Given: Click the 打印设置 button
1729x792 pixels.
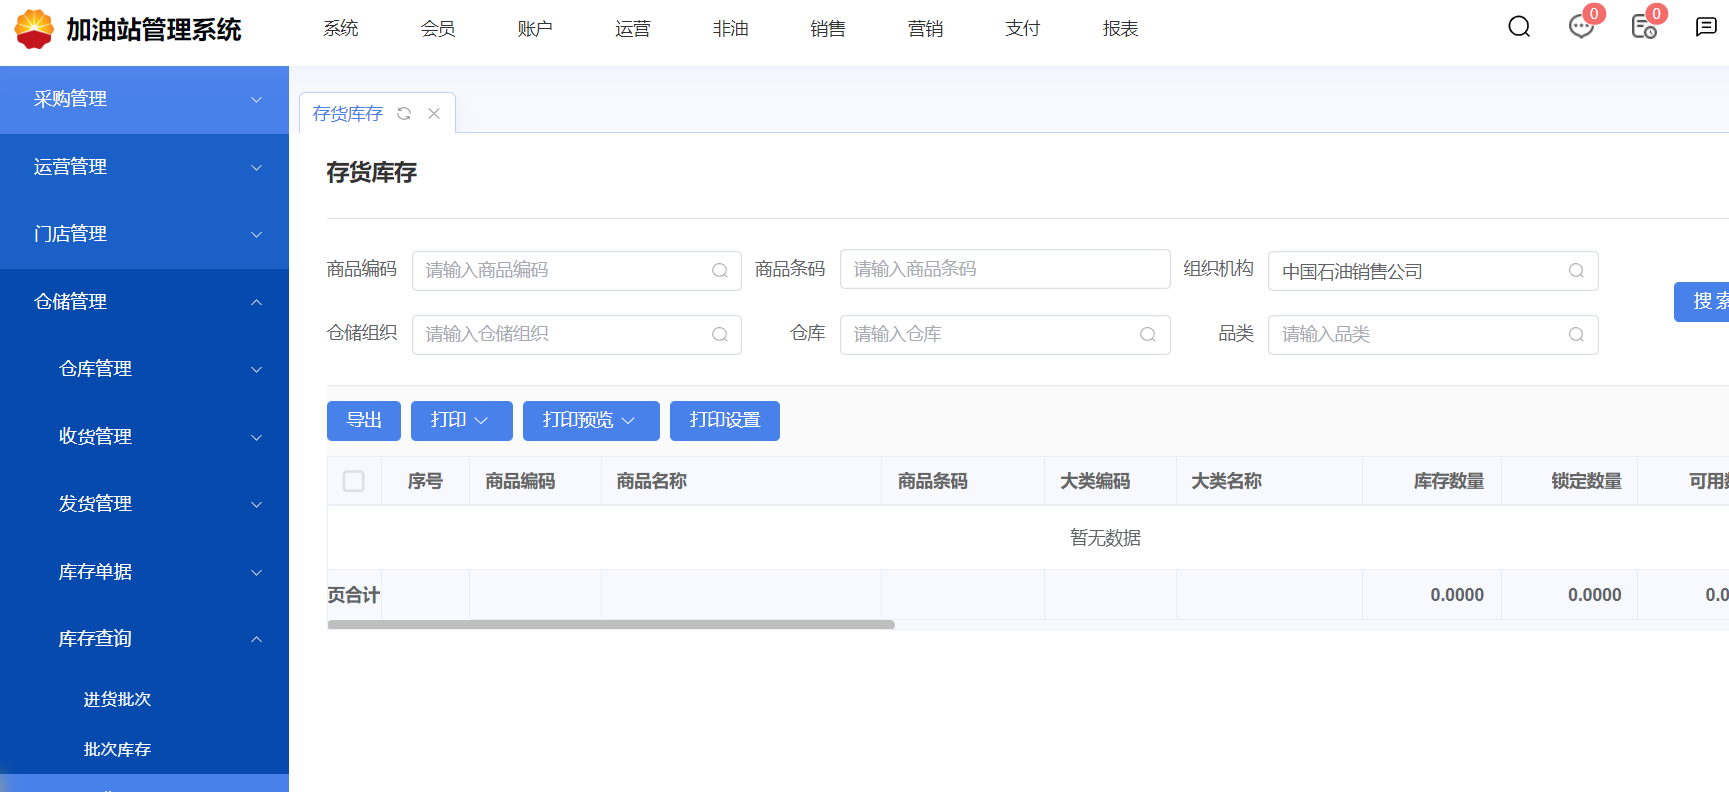Looking at the screenshot, I should pos(724,421).
